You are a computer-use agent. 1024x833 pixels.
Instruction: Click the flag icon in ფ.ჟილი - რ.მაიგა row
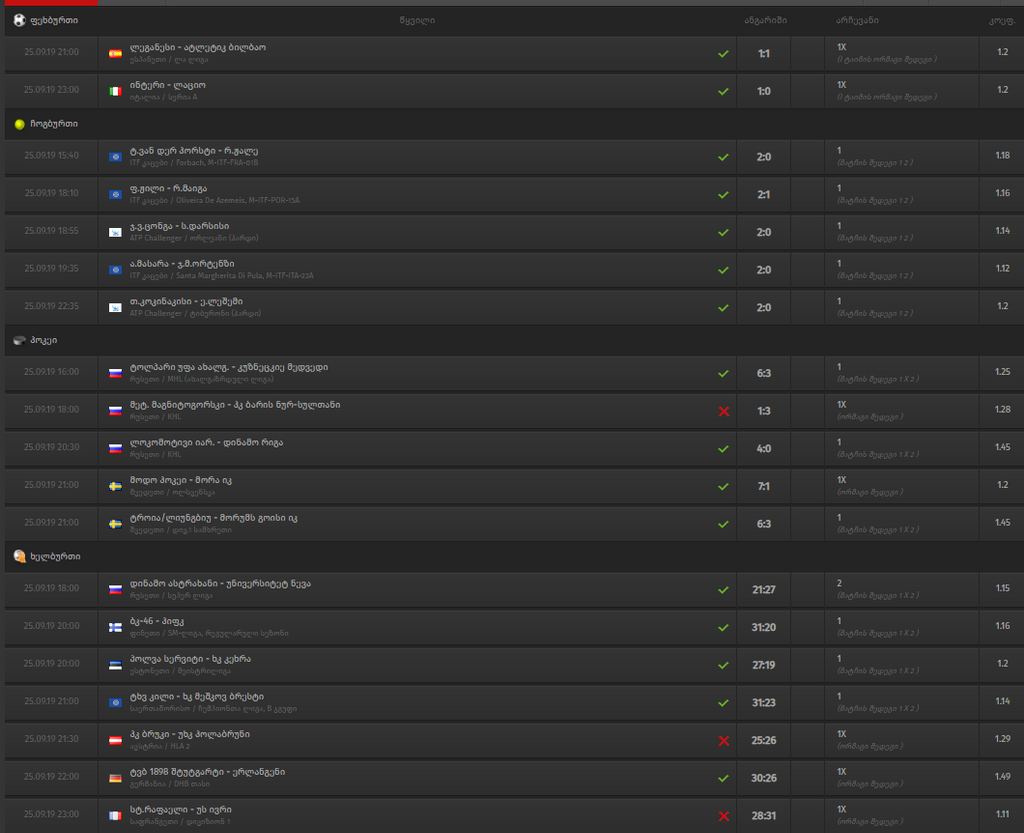coord(116,195)
